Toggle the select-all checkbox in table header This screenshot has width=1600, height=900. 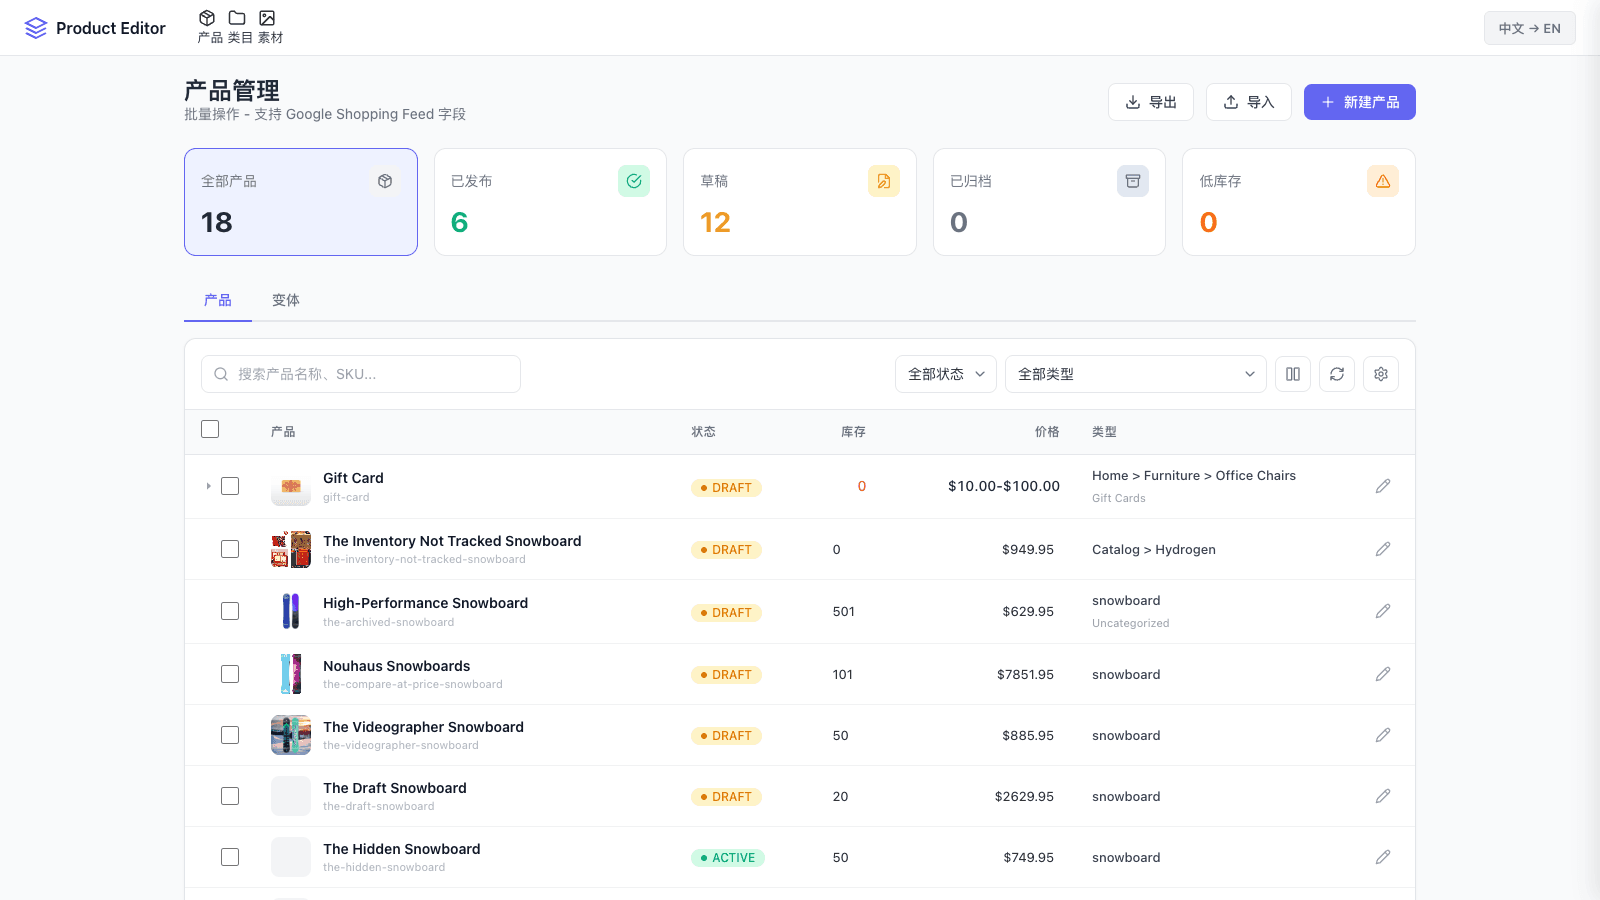[x=210, y=429]
